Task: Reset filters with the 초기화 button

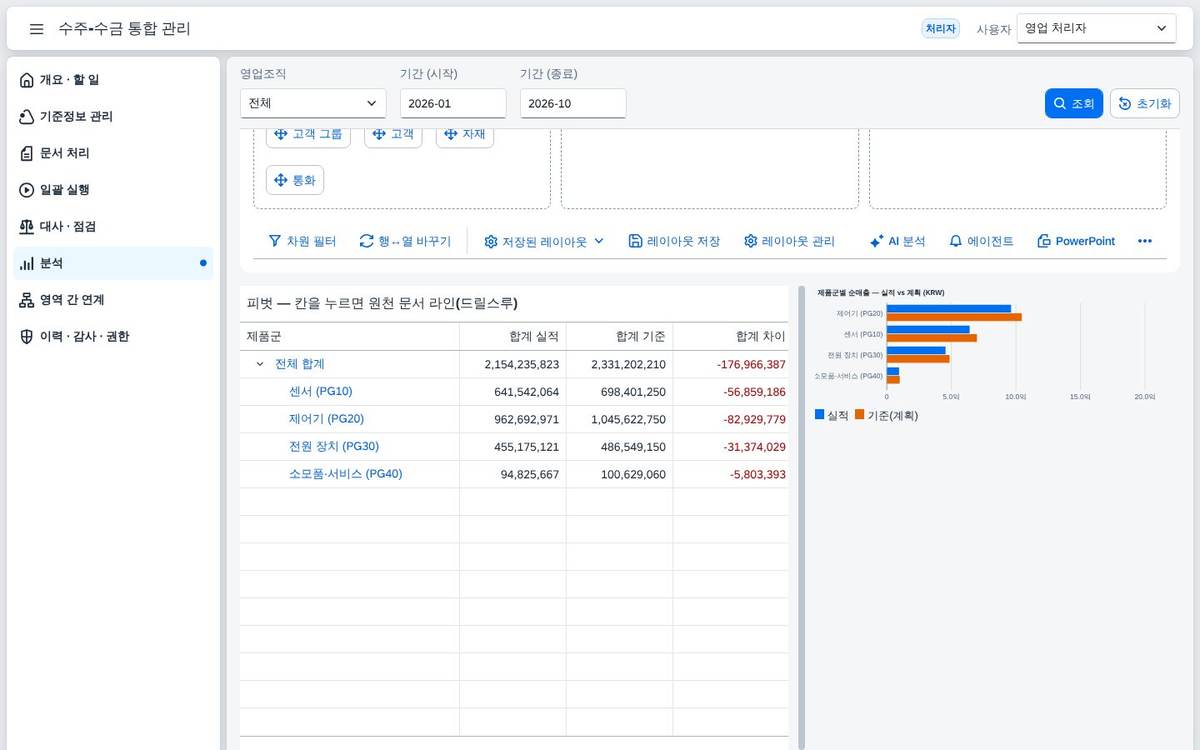Action: point(1145,103)
